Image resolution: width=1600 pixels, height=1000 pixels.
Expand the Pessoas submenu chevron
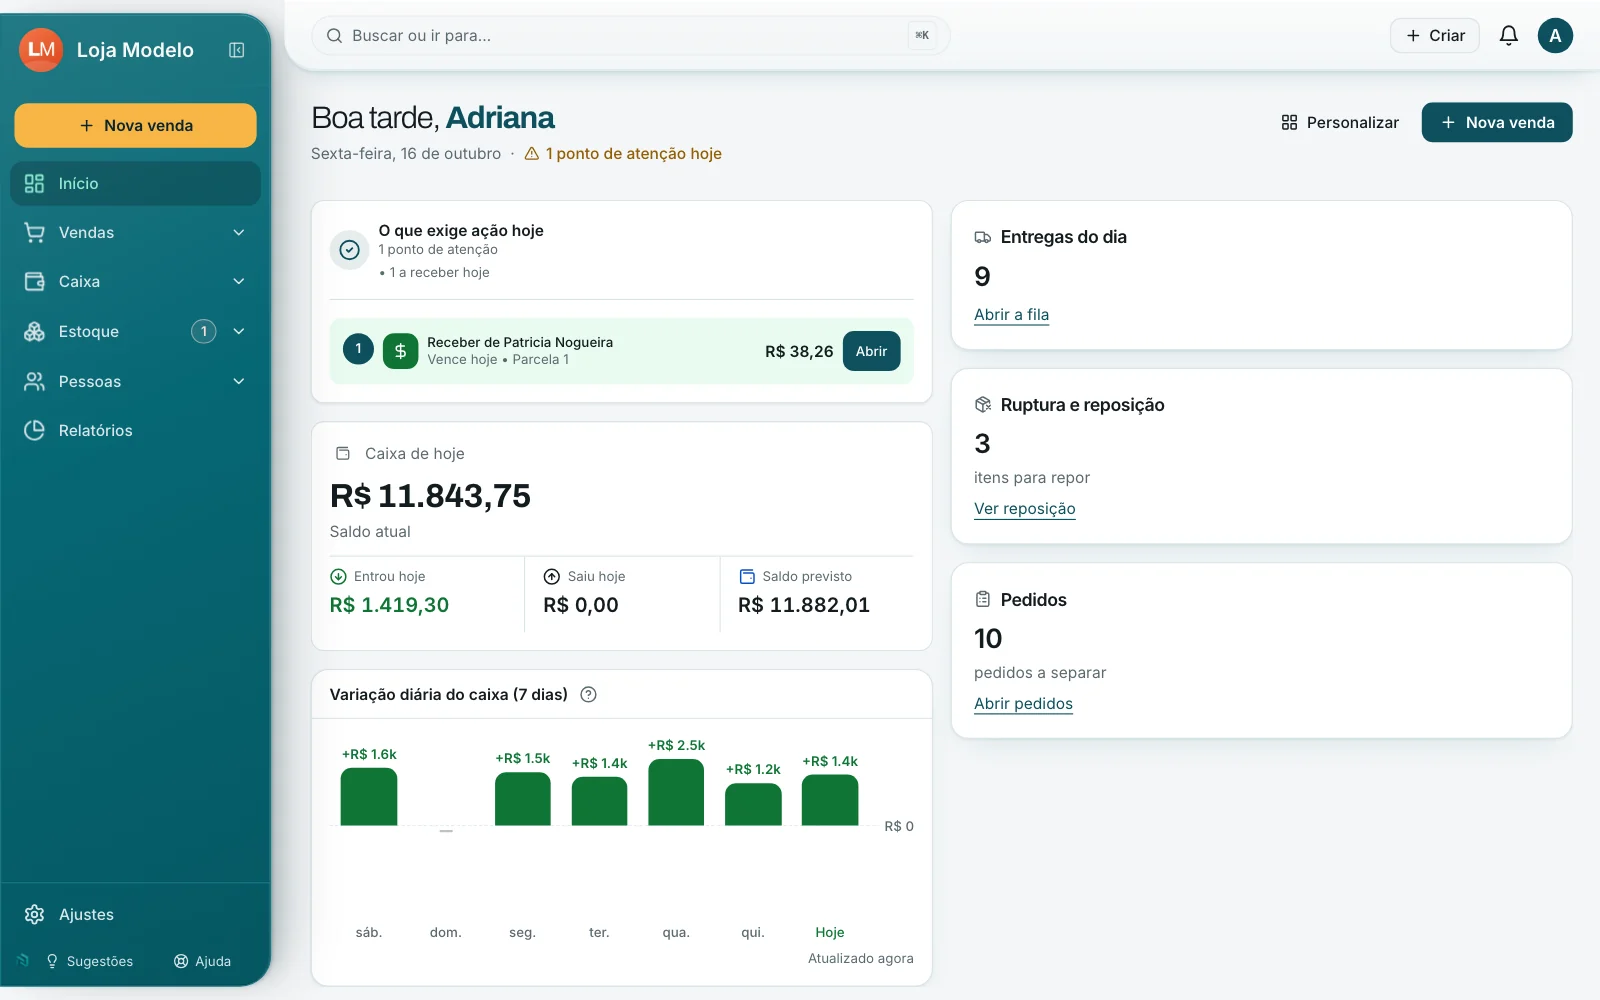pos(239,381)
